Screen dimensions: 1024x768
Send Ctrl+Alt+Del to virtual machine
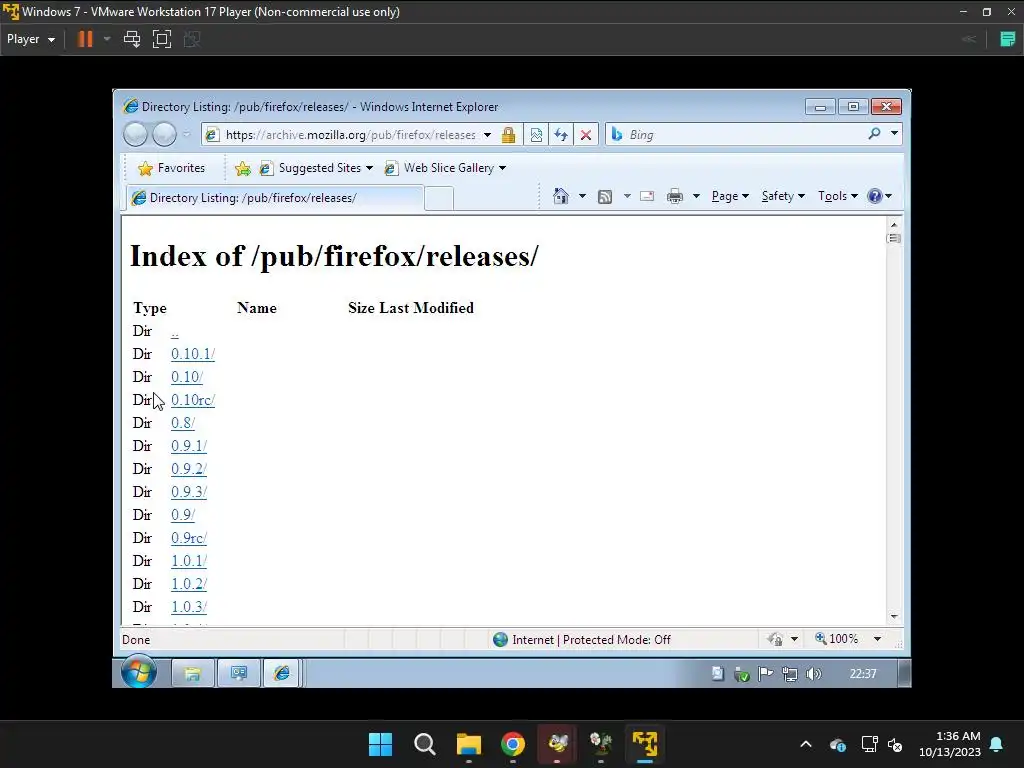coord(132,39)
